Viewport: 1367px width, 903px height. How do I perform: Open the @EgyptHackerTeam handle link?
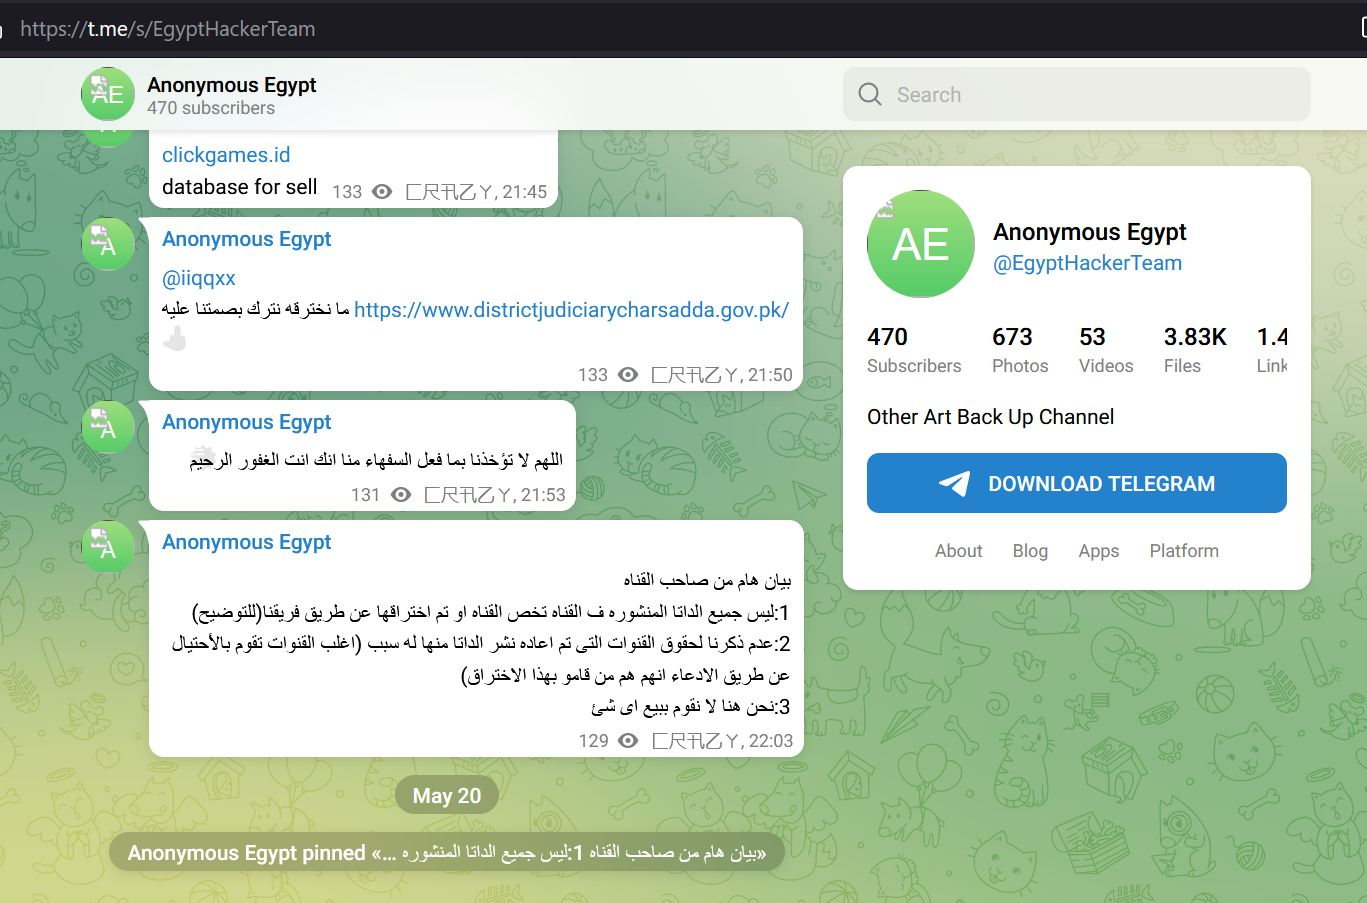(1087, 263)
